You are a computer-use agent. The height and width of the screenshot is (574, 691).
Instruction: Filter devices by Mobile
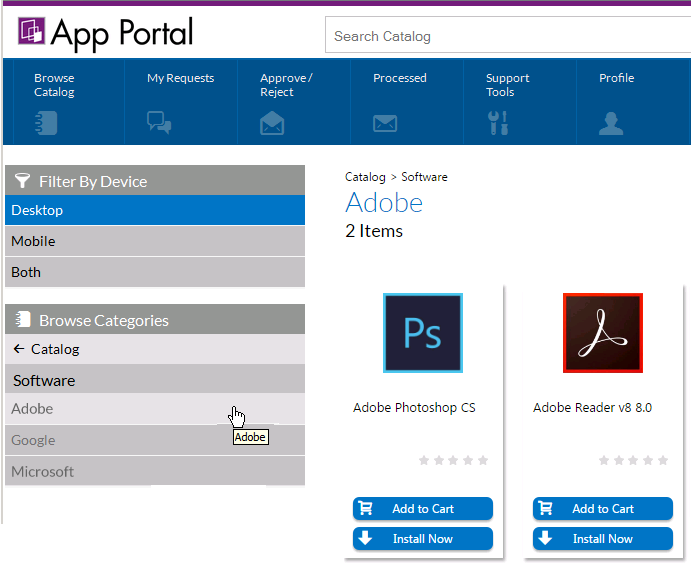155,241
